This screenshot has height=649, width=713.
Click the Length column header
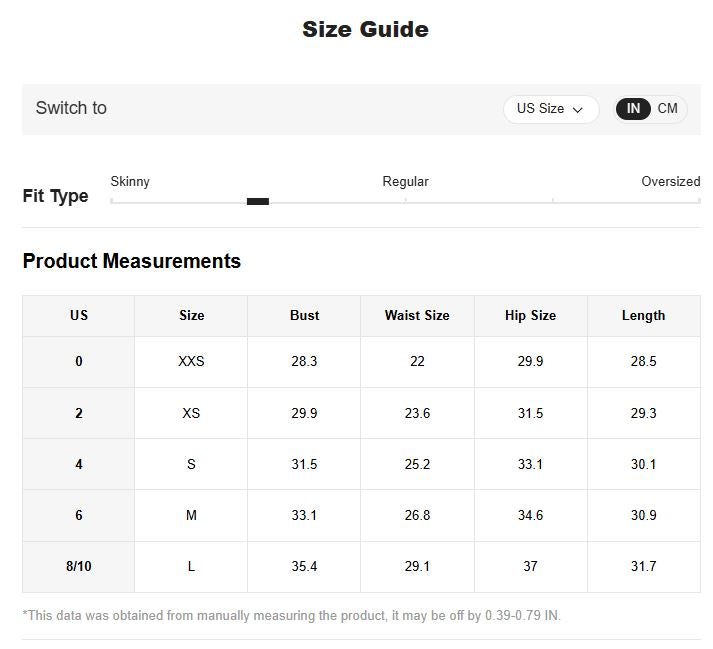click(x=643, y=315)
